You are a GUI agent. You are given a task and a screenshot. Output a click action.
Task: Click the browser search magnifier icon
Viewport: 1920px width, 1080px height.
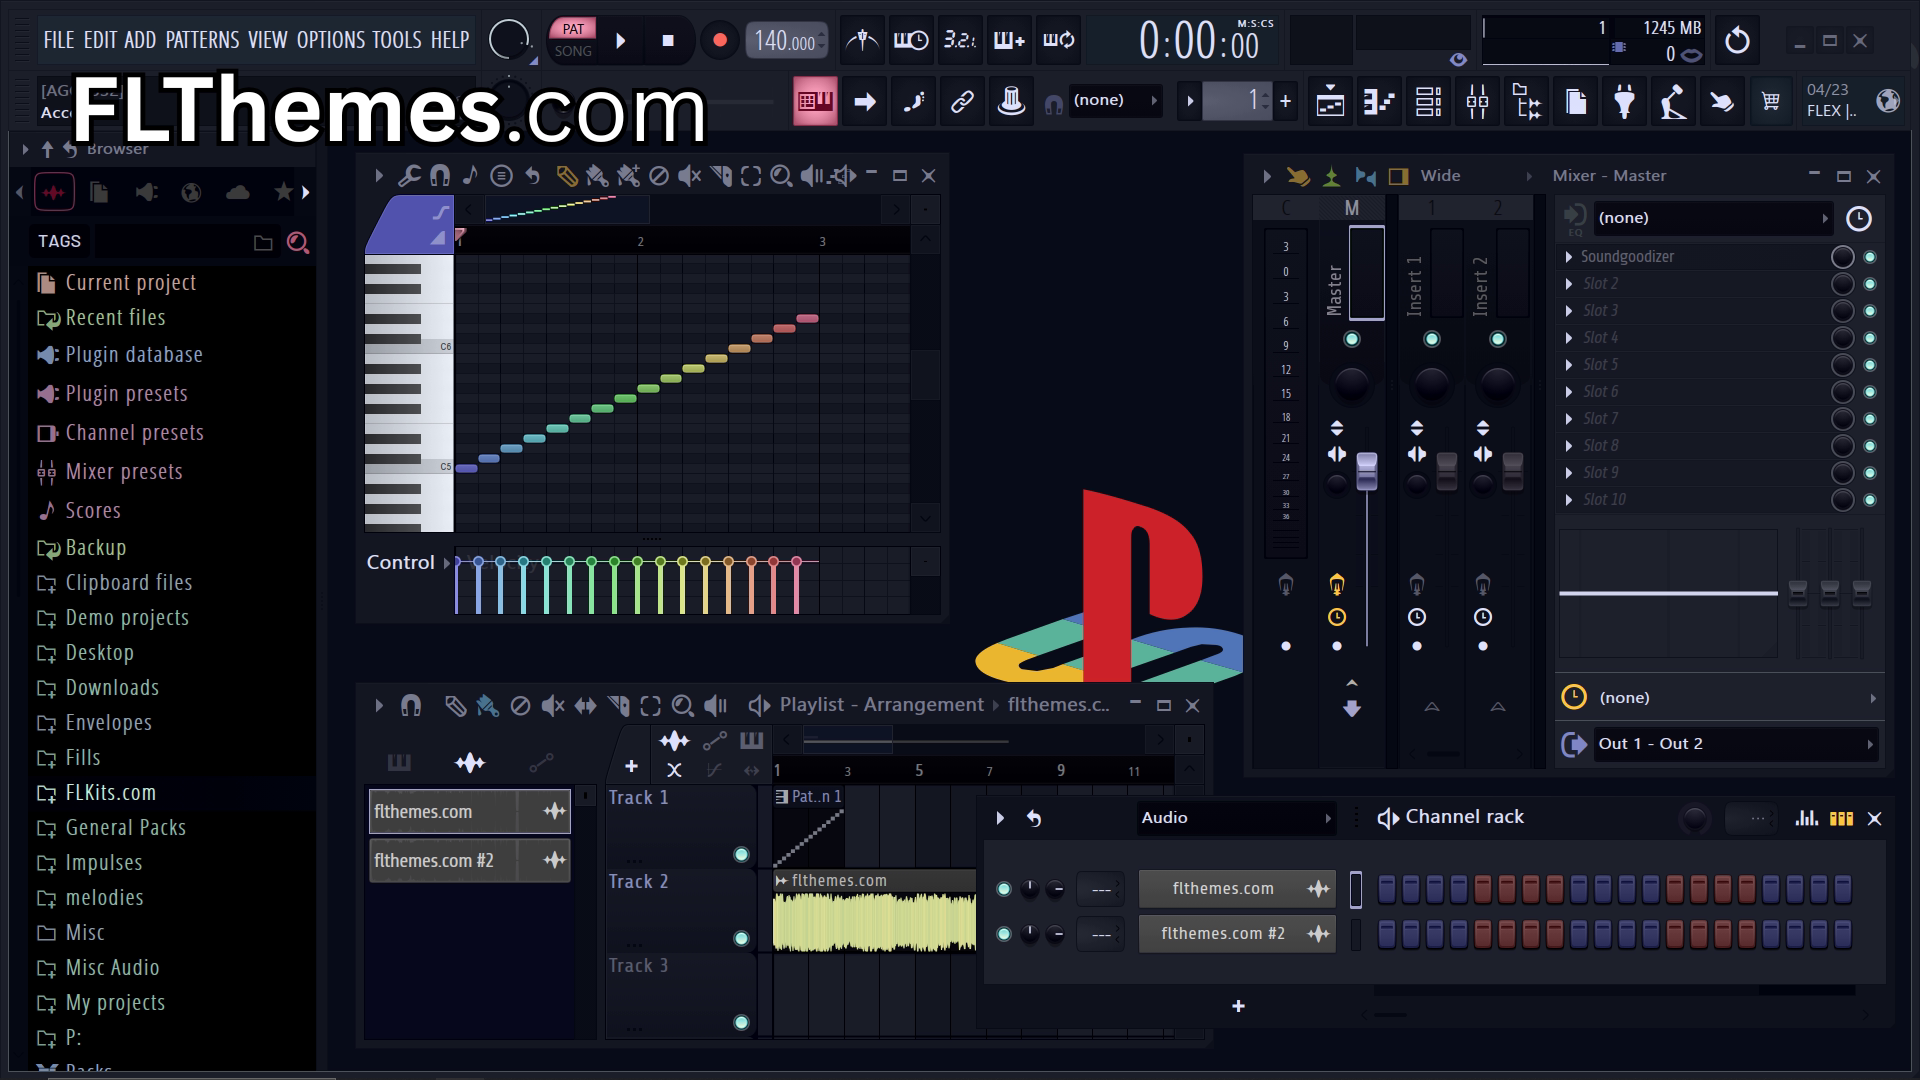[x=297, y=242]
